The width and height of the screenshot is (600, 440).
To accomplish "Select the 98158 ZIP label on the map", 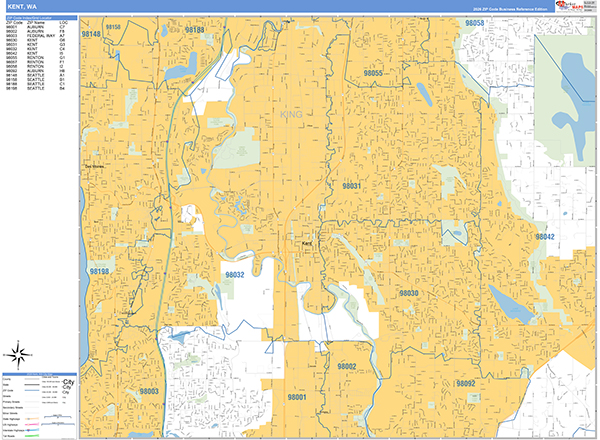I will (x=113, y=27).
